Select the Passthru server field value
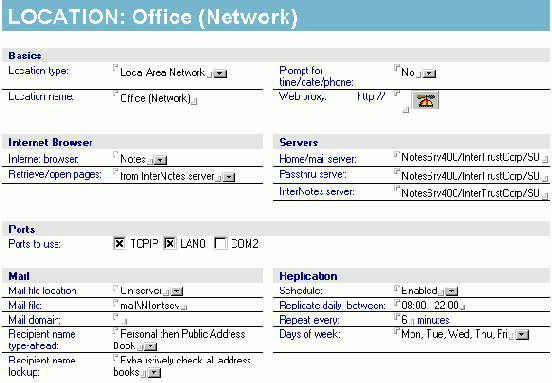 point(471,175)
